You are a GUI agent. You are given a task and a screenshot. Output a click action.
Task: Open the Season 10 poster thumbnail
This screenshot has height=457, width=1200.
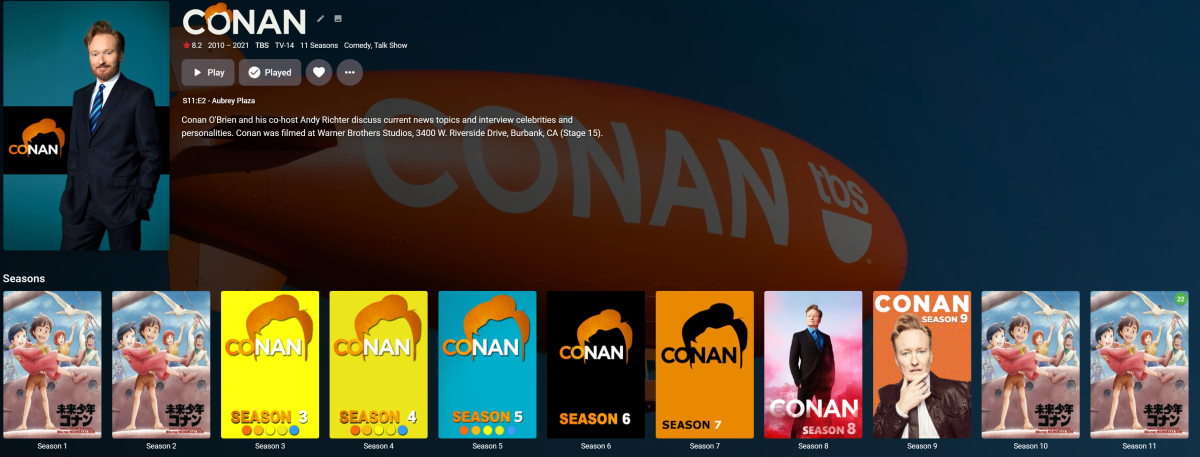tap(1031, 365)
